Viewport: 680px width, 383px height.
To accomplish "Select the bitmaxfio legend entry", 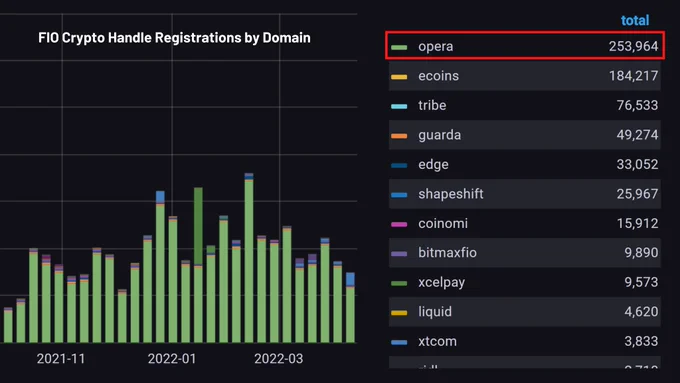I will pos(525,252).
